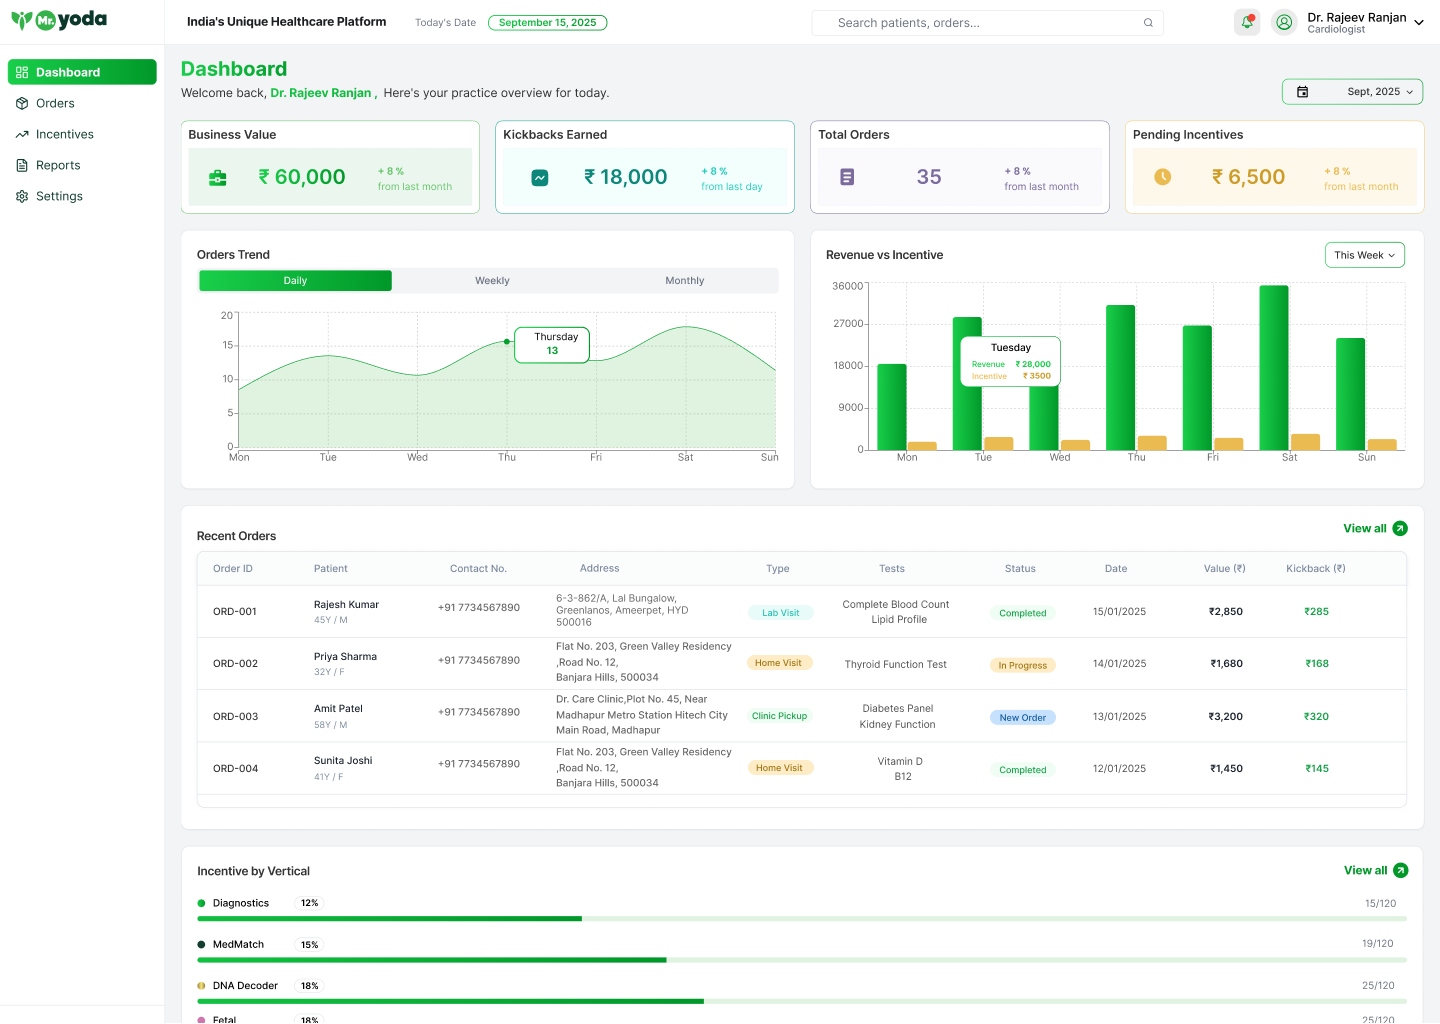Click the document icon in Total Orders
This screenshot has height=1024, width=1440.
pos(847,177)
